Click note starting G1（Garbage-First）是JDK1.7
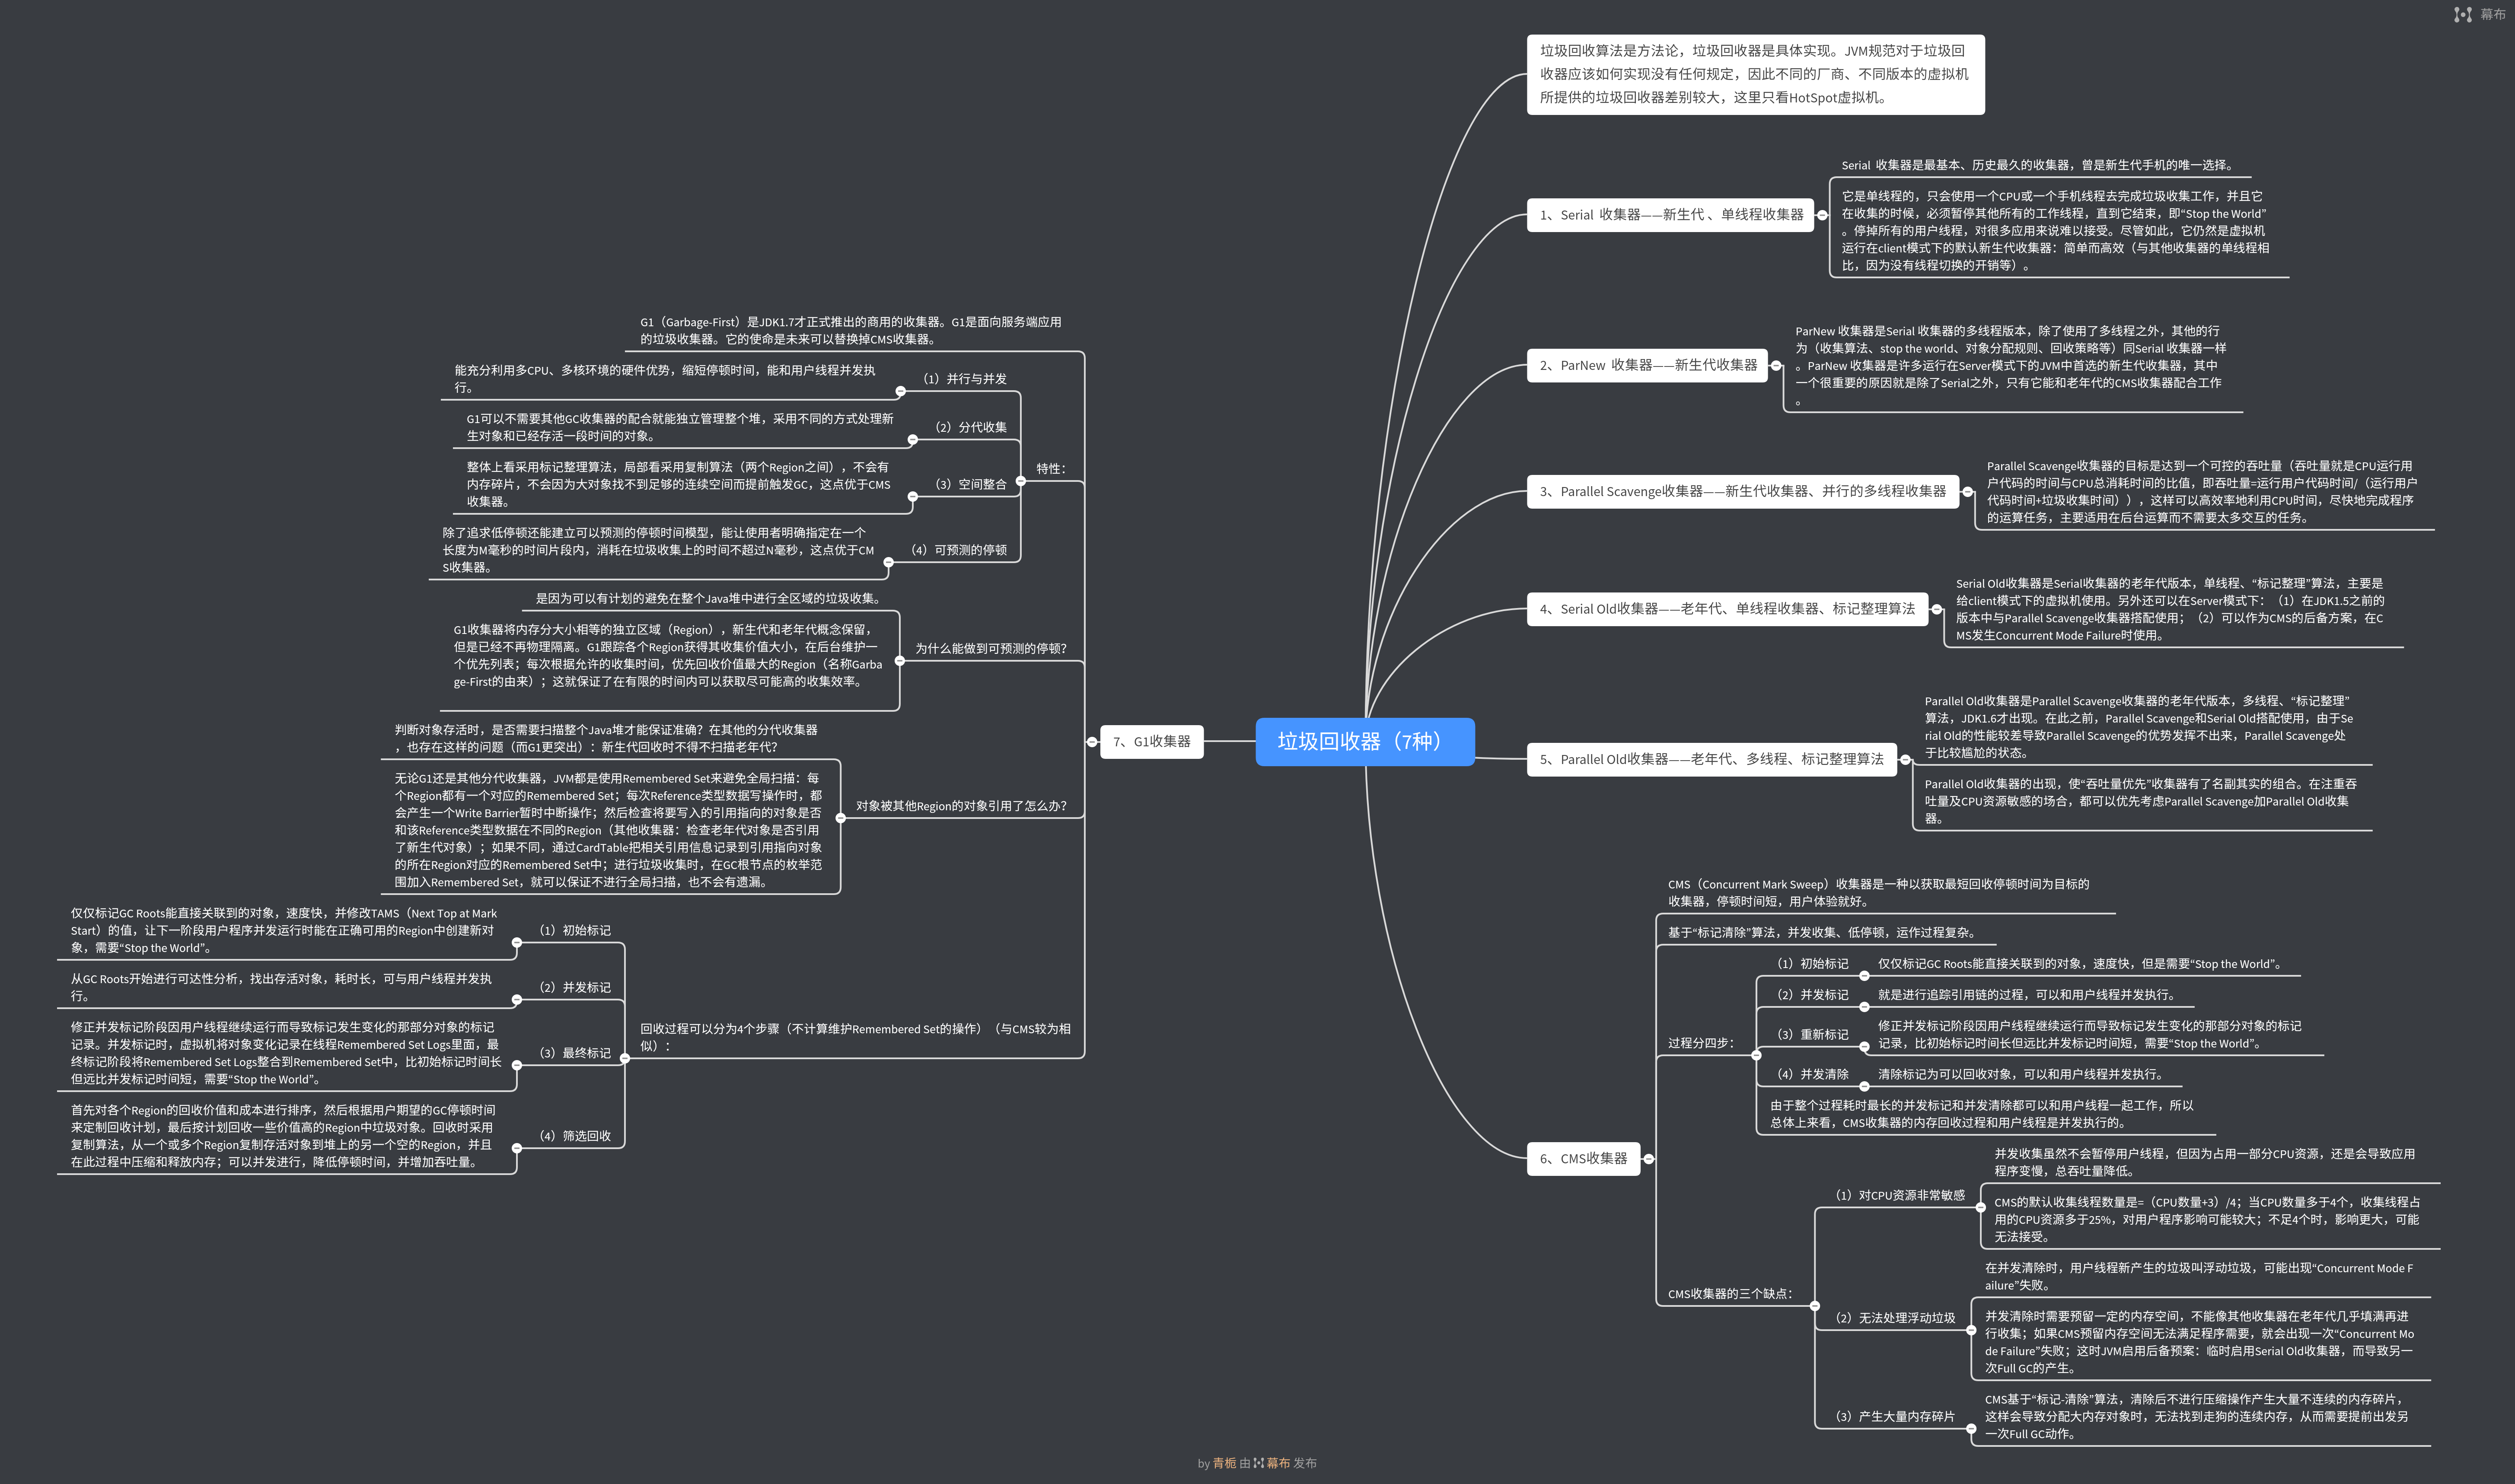Screen dimensions: 2515x1484 [x=851, y=330]
